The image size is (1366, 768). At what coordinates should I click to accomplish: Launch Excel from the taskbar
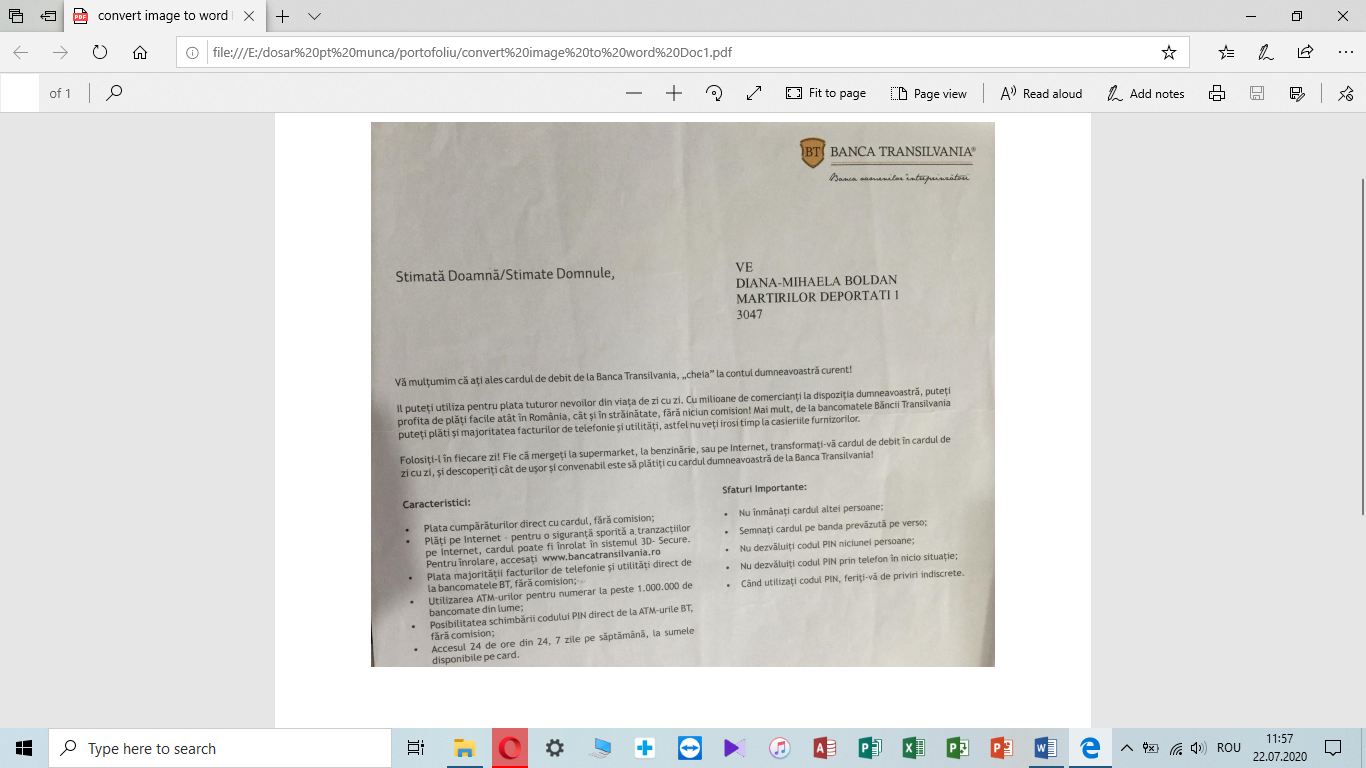point(913,748)
